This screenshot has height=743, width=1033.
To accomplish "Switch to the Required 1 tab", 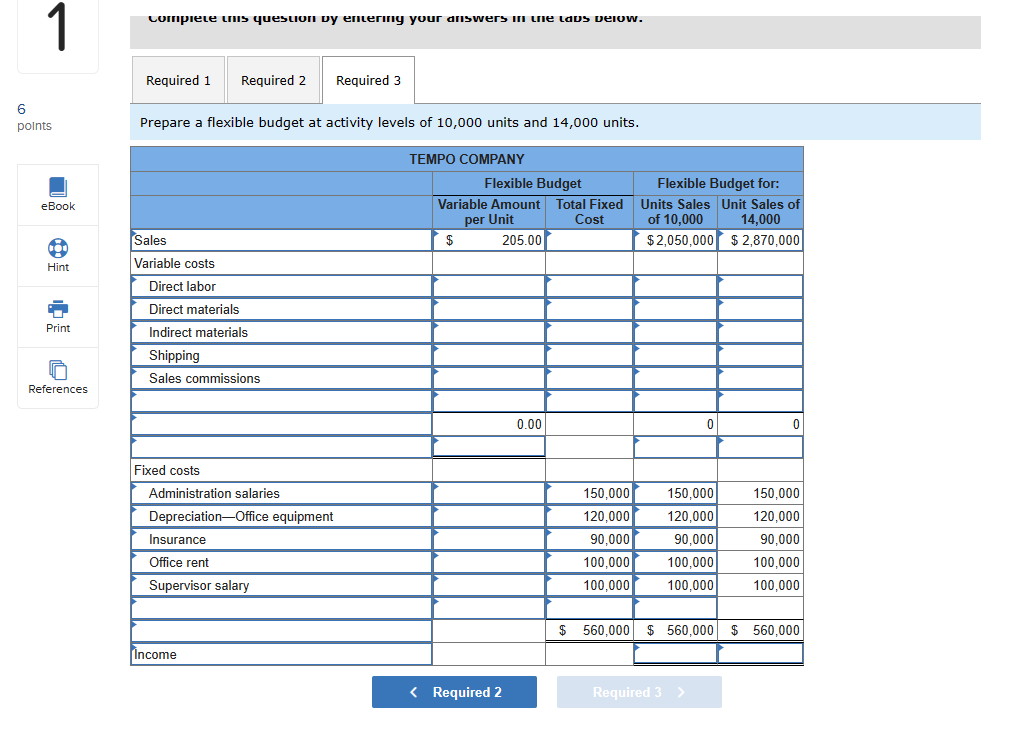I will click(178, 80).
